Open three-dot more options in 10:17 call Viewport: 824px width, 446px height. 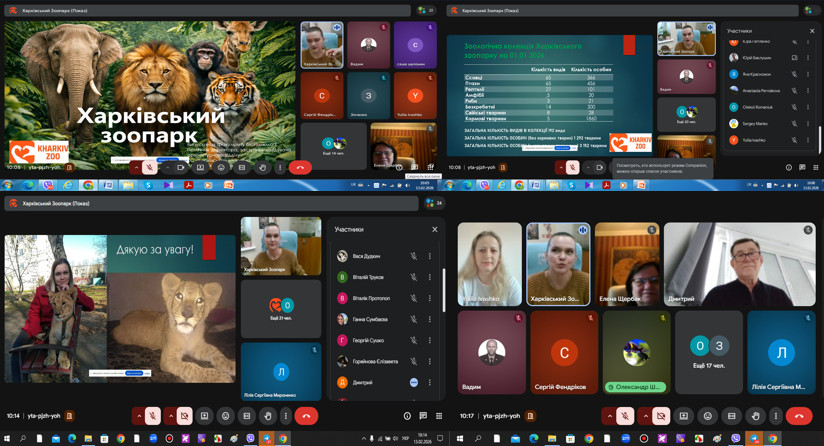point(776,416)
